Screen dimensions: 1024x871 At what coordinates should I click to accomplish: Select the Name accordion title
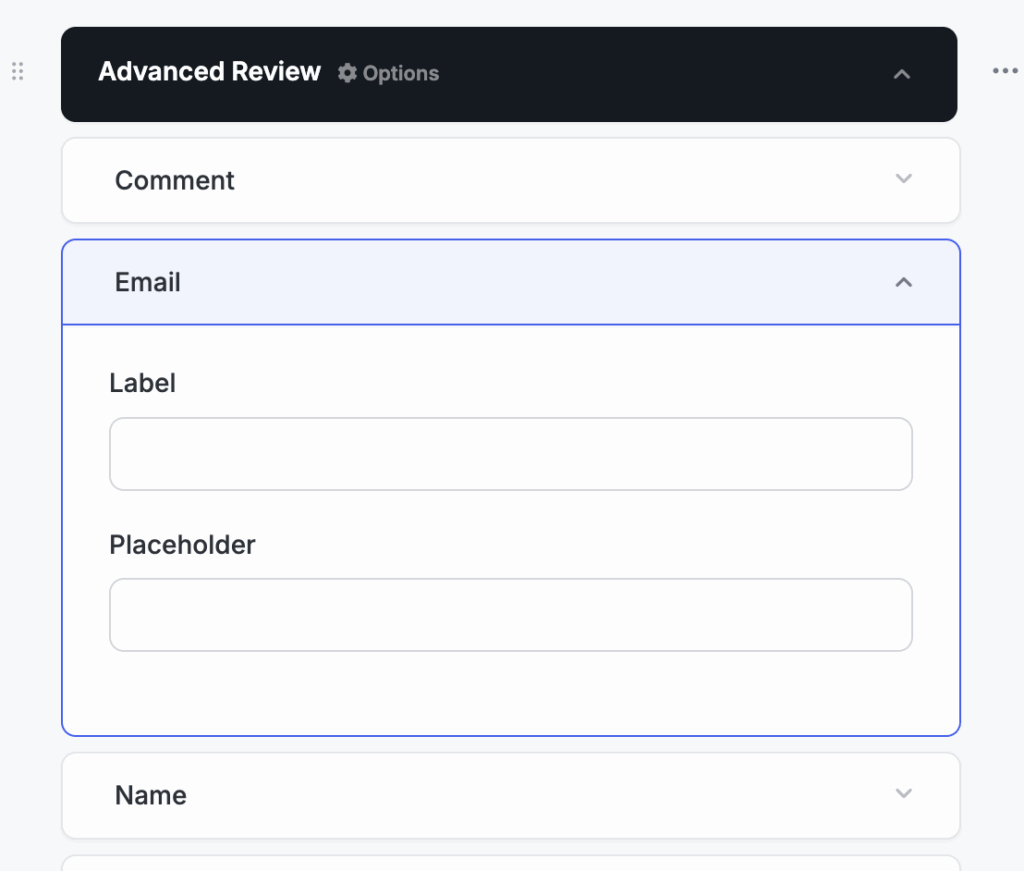click(151, 796)
